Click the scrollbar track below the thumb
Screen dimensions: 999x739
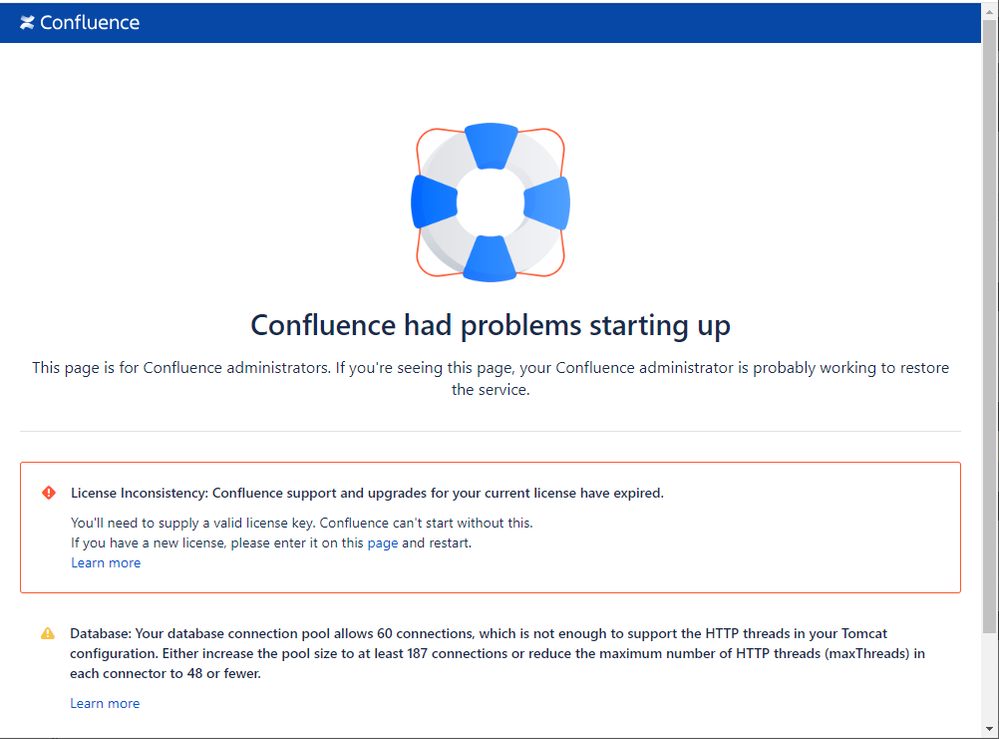pos(989,677)
